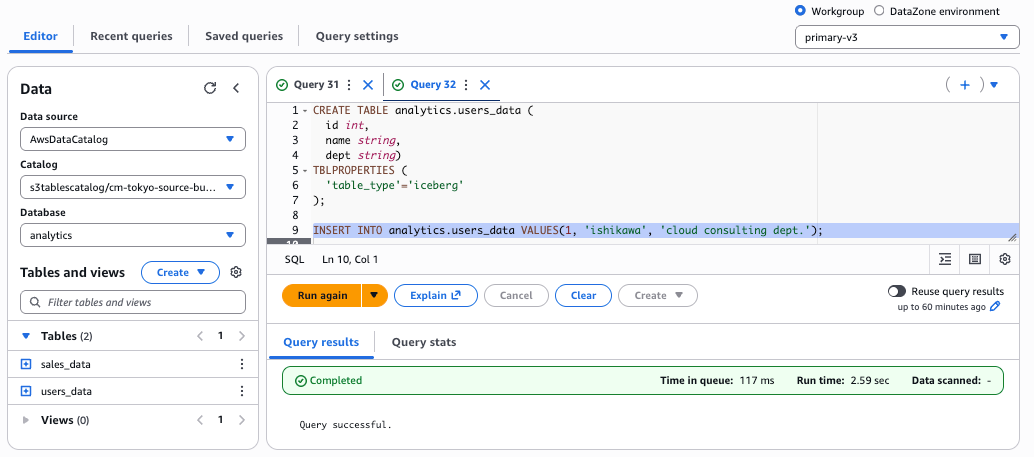Toggle Reuse query results switch
Image resolution: width=1034 pixels, height=457 pixels.
(897, 291)
